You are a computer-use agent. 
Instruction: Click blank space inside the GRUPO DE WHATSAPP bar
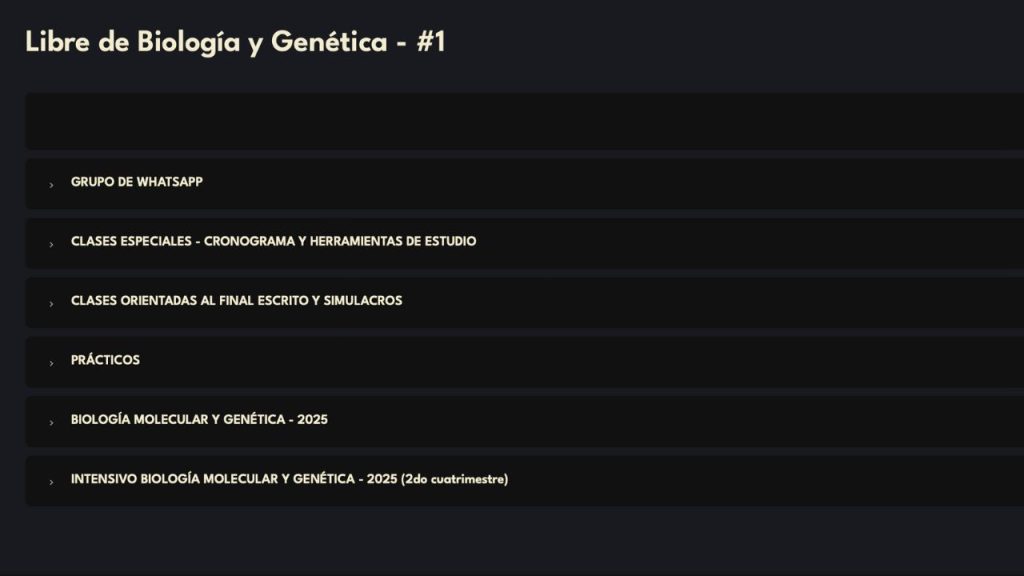point(650,183)
